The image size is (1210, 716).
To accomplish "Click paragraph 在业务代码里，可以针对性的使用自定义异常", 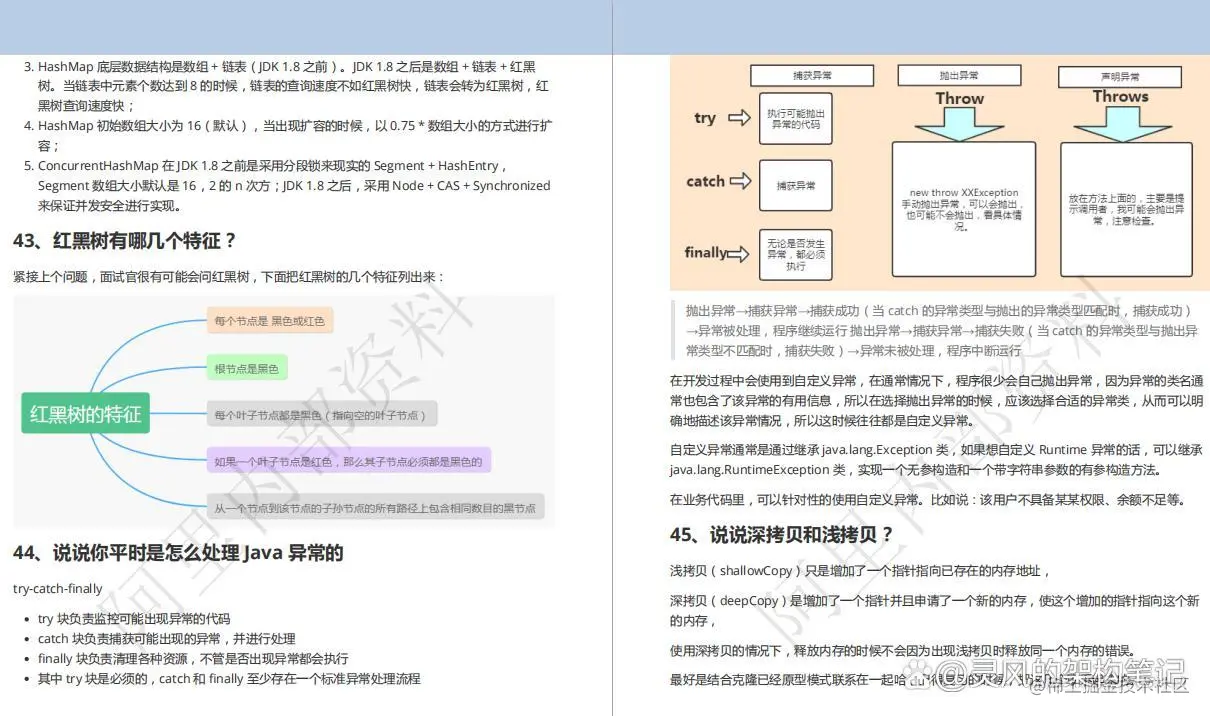I will [927, 499].
